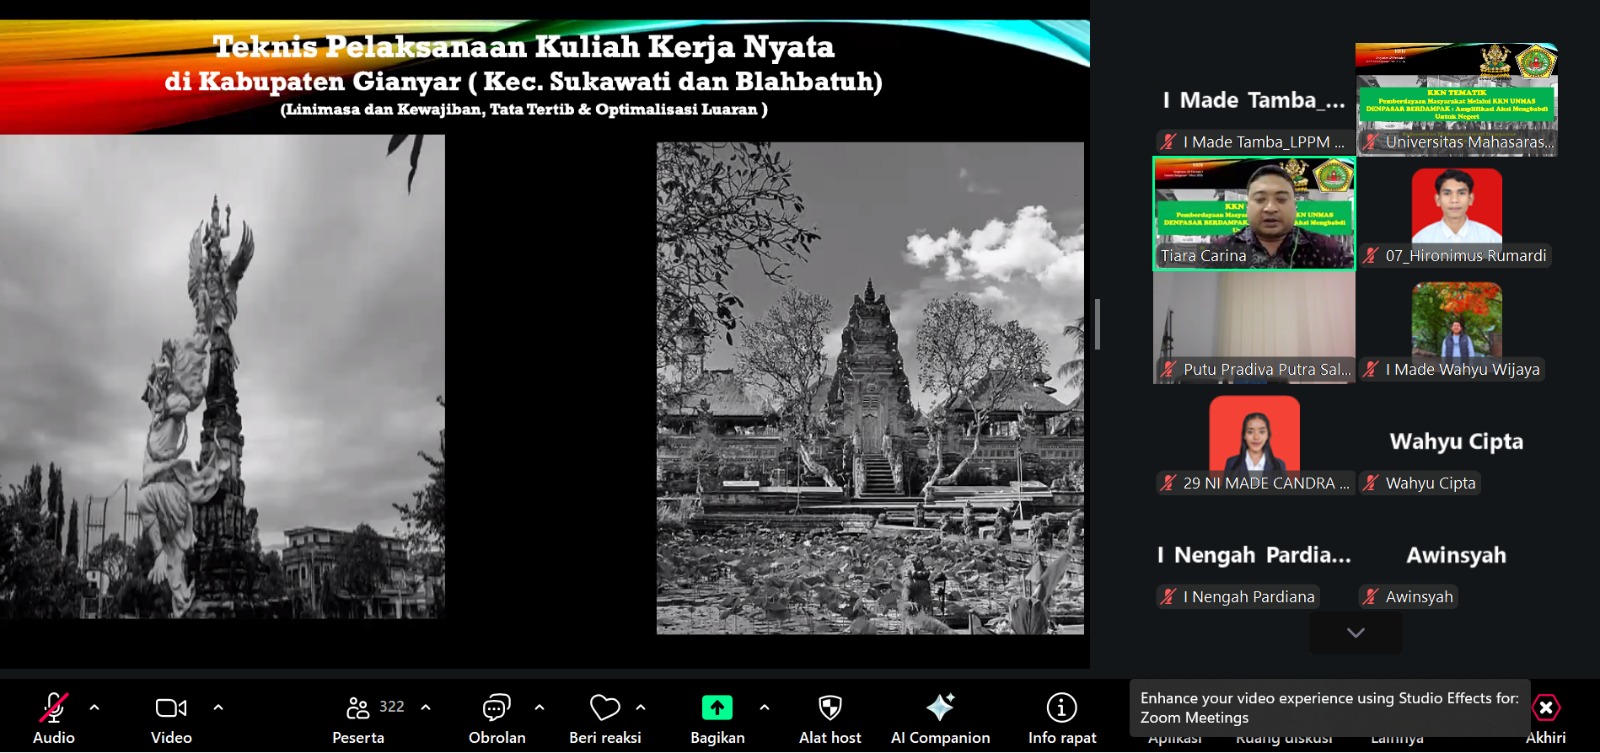
Task: Click I Made Wahyu Wijaya's video tile
Action: [1456, 327]
